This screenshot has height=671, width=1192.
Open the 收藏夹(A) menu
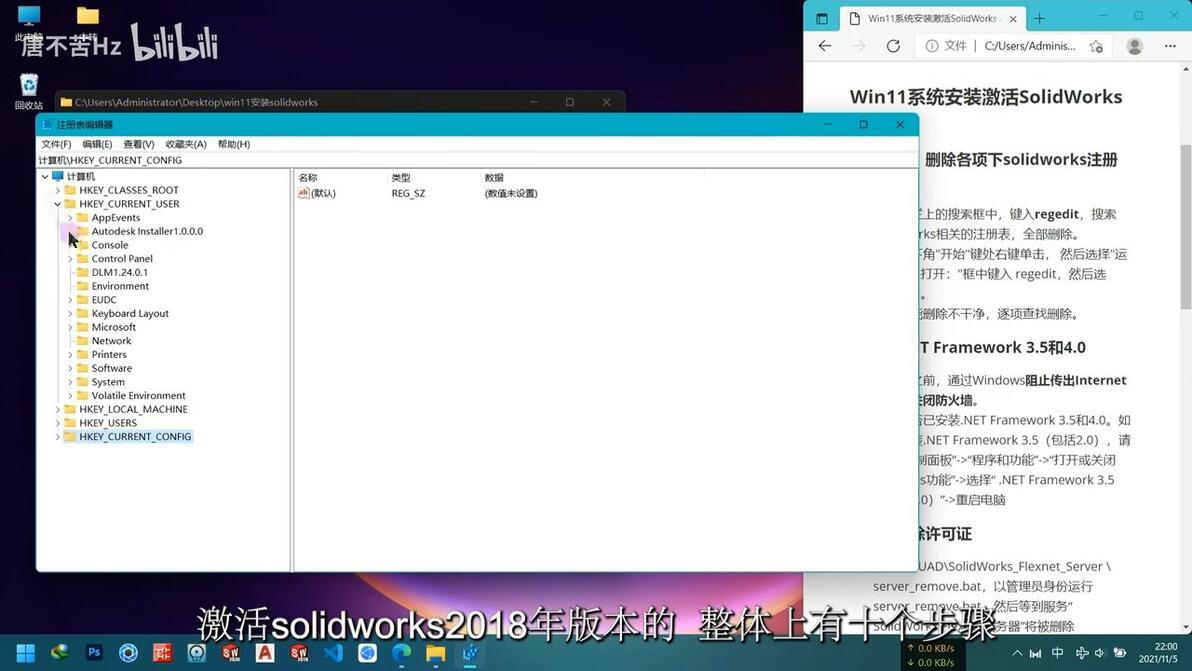[x=186, y=144]
